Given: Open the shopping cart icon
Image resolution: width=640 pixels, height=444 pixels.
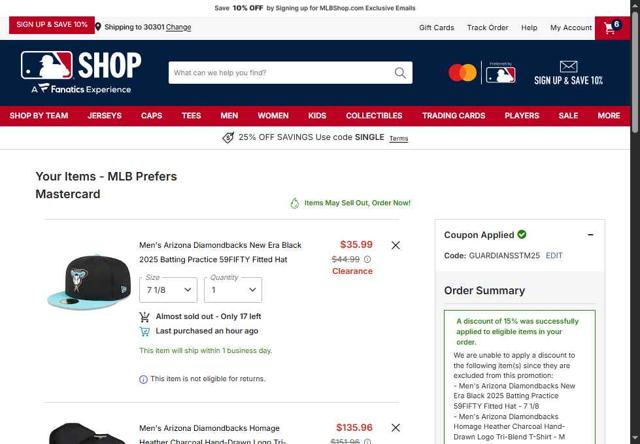Looking at the screenshot, I should pyautogui.click(x=612, y=28).
